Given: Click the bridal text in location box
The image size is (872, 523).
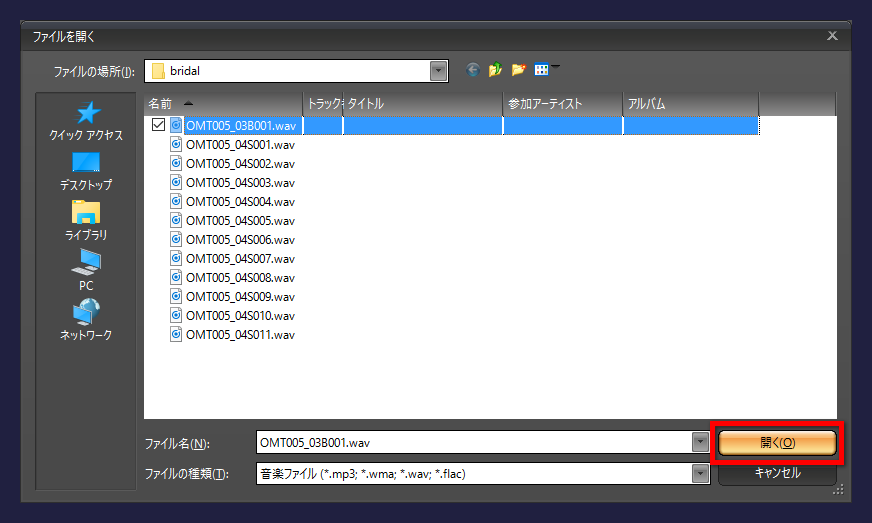Looking at the screenshot, I should pos(185,71).
